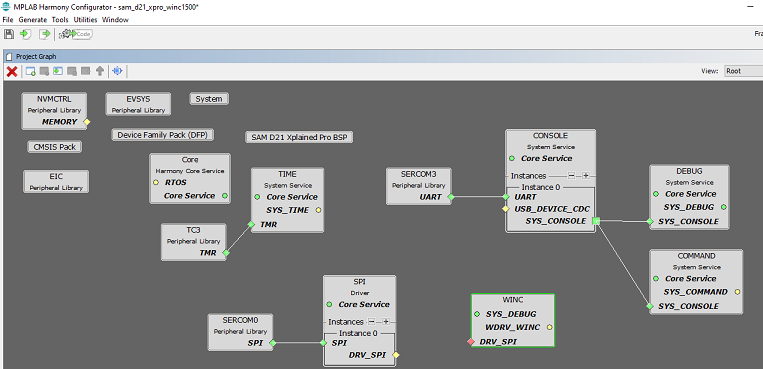This screenshot has width=763, height=369.
Task: Click DEBUG SYS_DEBUG green circle connector
Action: (x=724, y=207)
